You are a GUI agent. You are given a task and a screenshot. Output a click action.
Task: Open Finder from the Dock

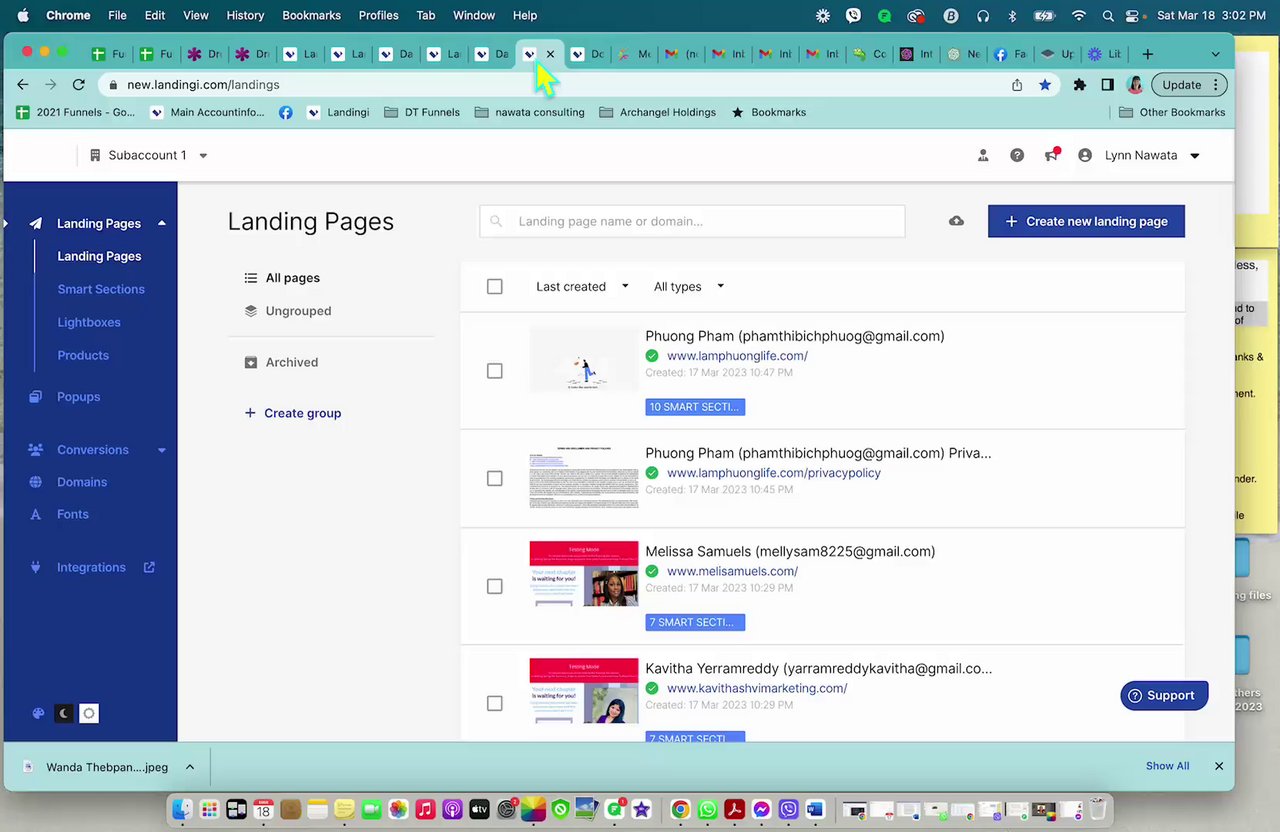(x=181, y=809)
